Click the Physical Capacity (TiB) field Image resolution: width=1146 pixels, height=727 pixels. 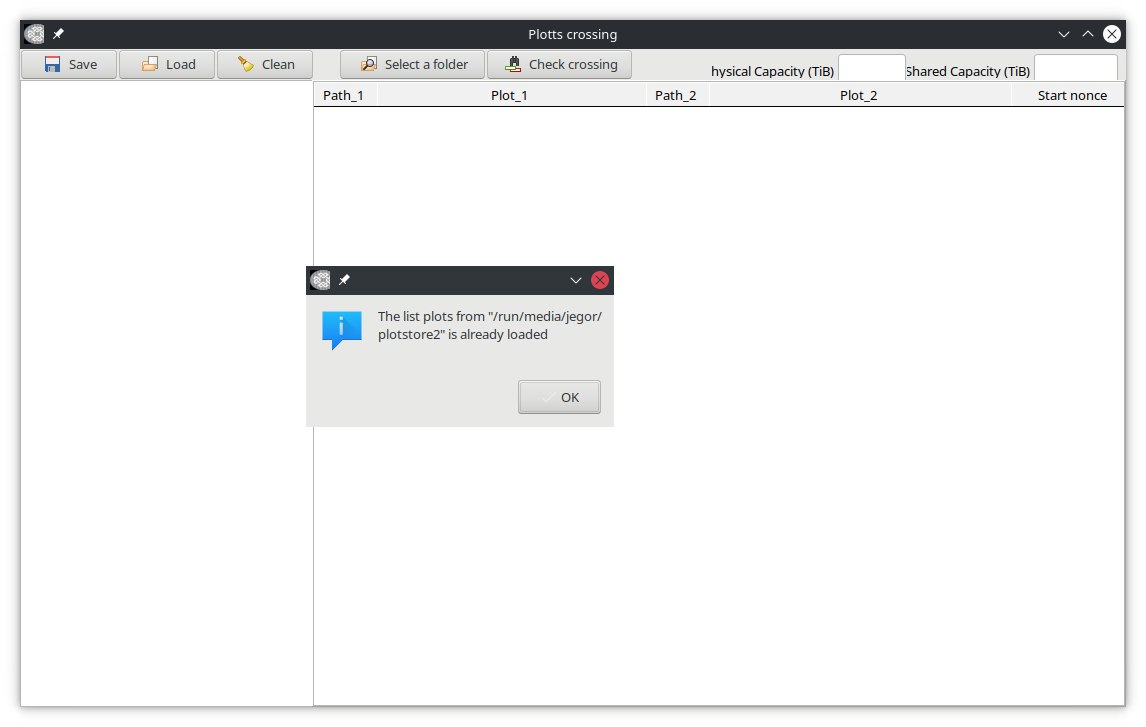(871, 68)
